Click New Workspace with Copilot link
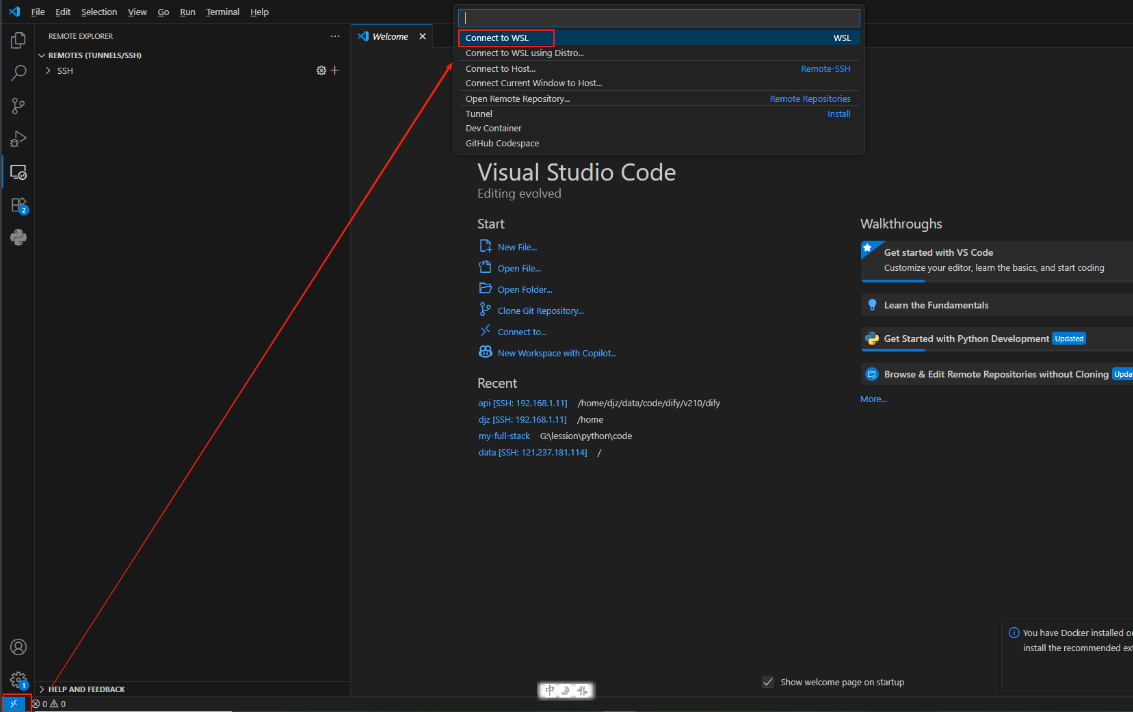The width and height of the screenshot is (1133, 712). click(x=556, y=353)
